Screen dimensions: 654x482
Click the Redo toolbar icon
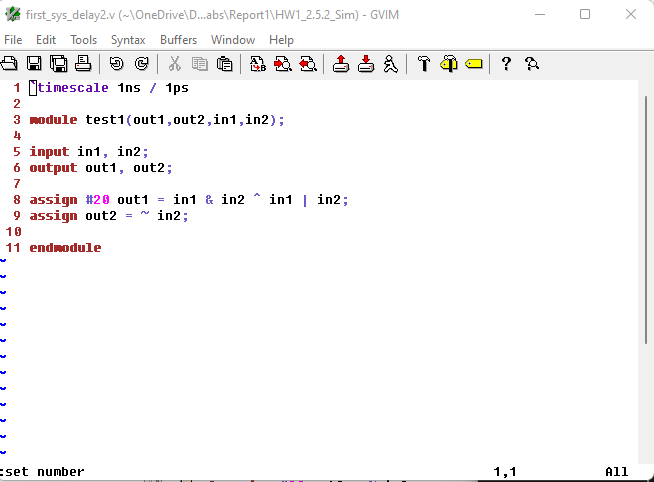[141, 64]
